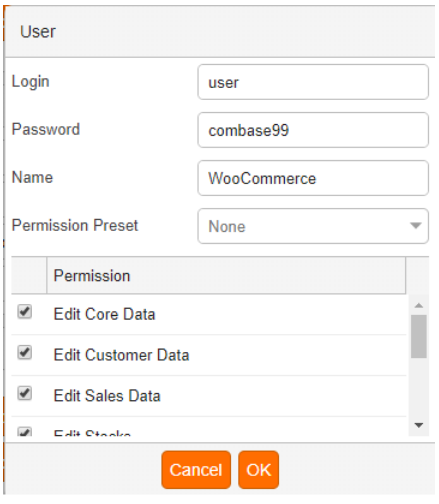The image size is (439, 504).
Task: Select the Password field containing combase99
Action: 313,130
